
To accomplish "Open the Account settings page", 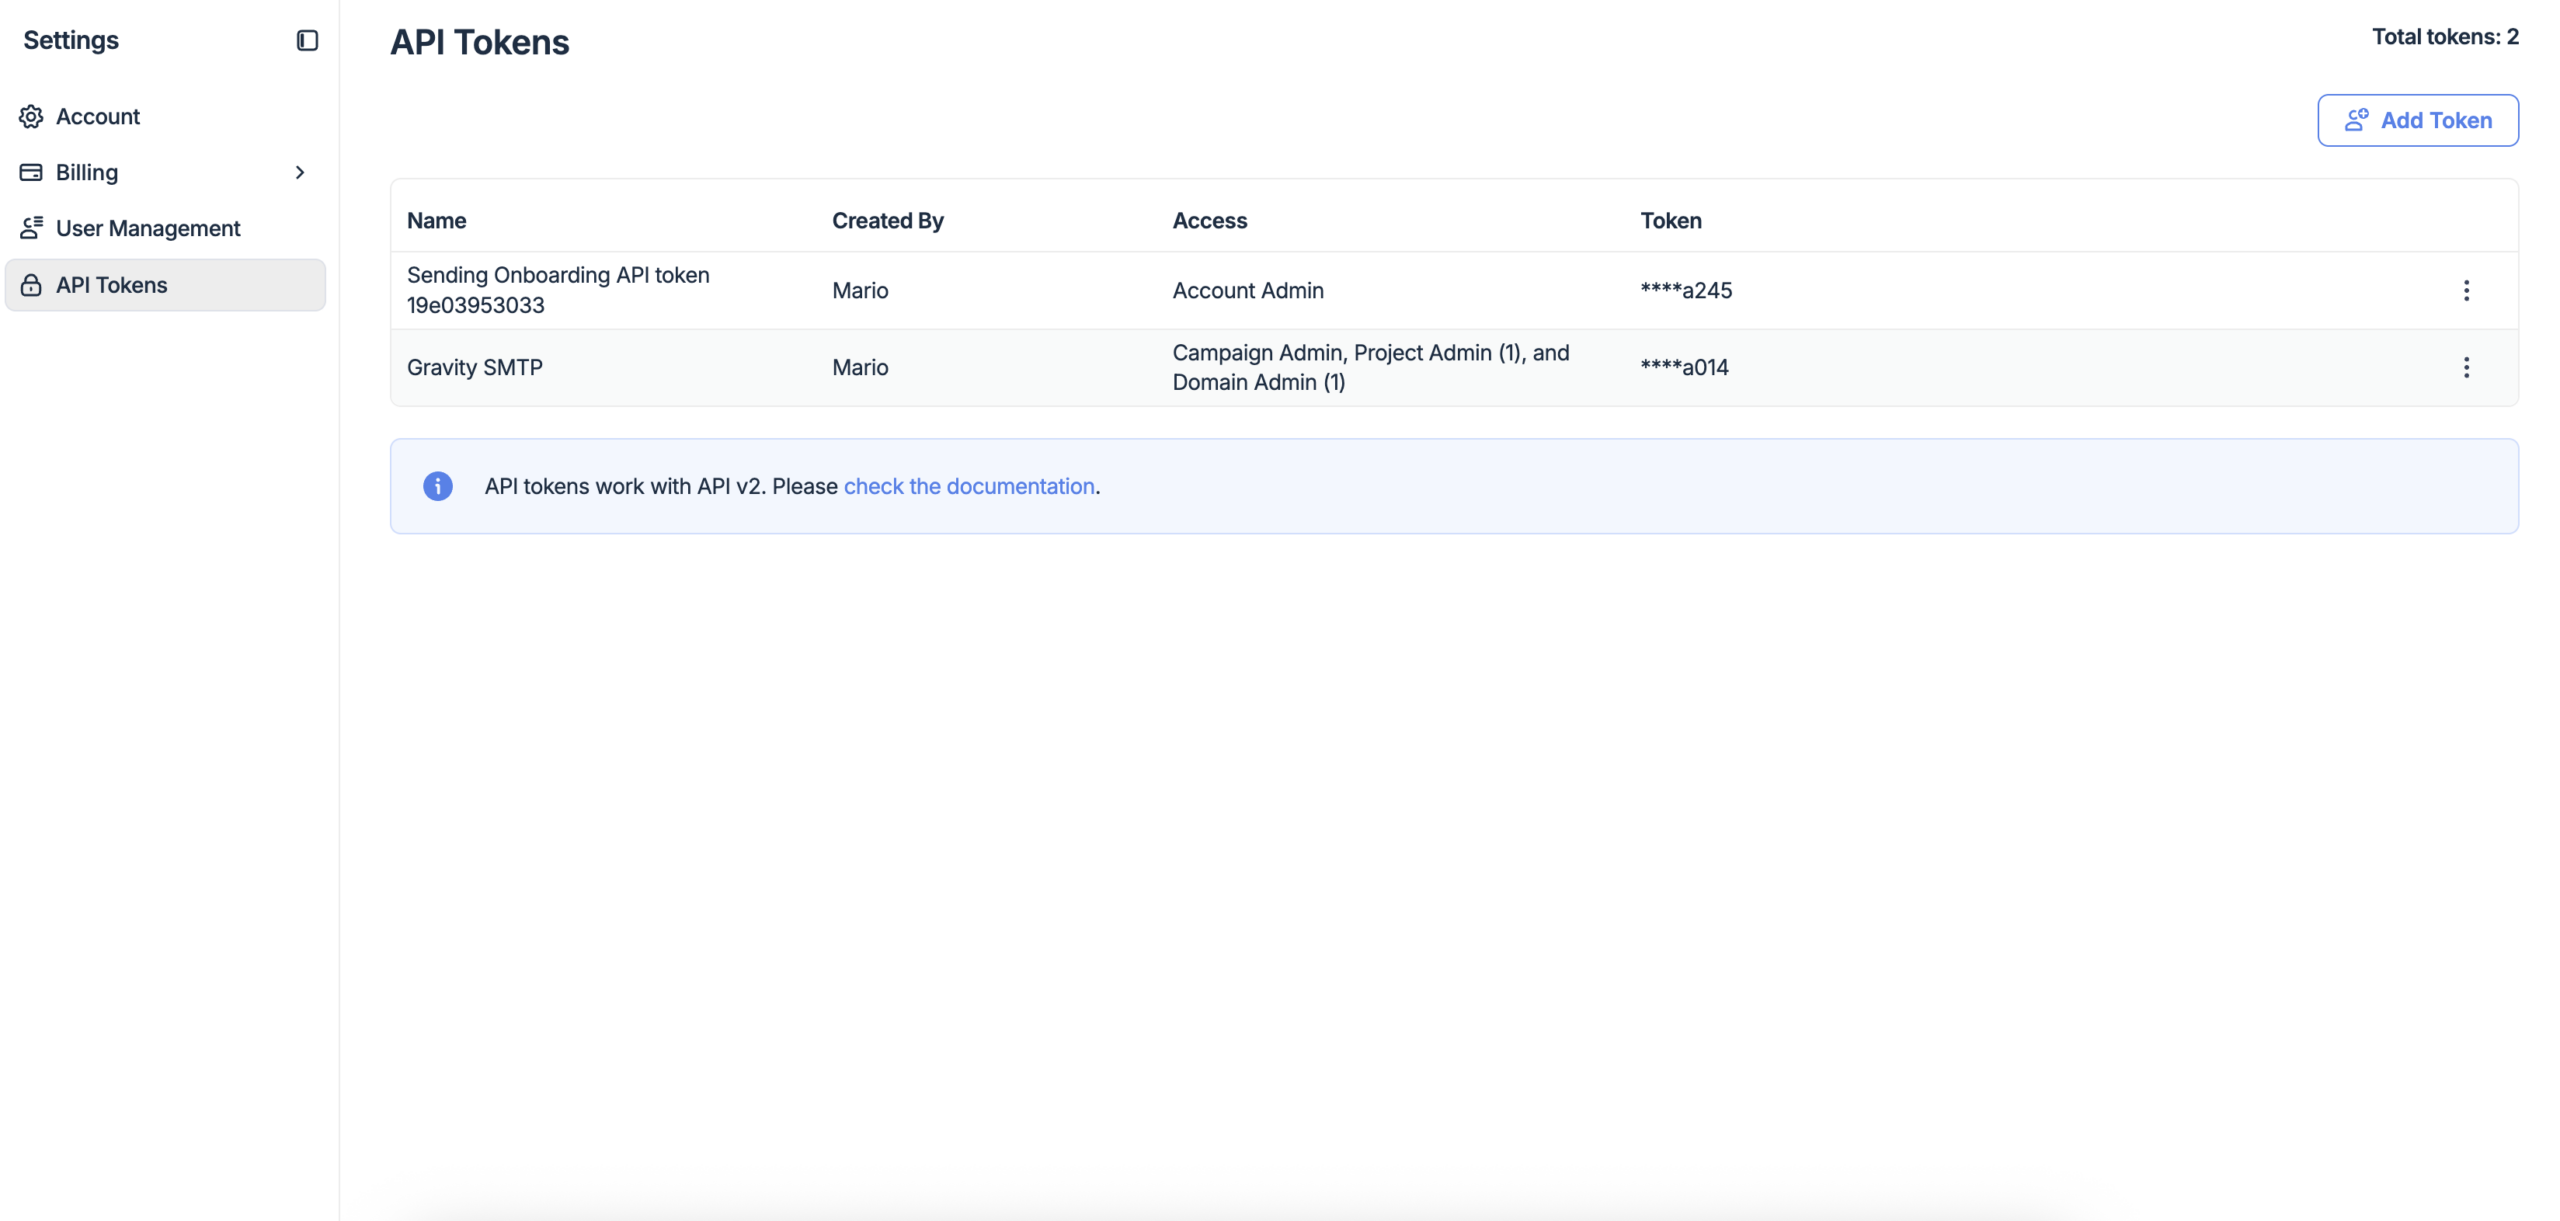I will pos(165,116).
